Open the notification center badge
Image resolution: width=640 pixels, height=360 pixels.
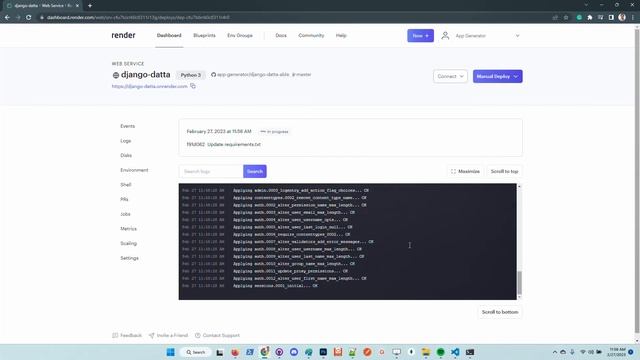631,352
